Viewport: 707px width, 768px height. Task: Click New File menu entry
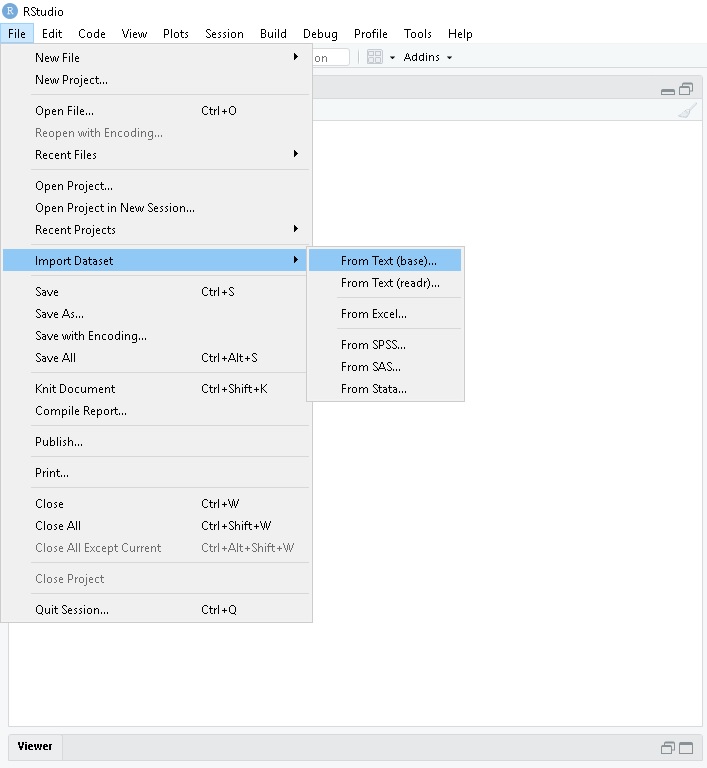157,57
